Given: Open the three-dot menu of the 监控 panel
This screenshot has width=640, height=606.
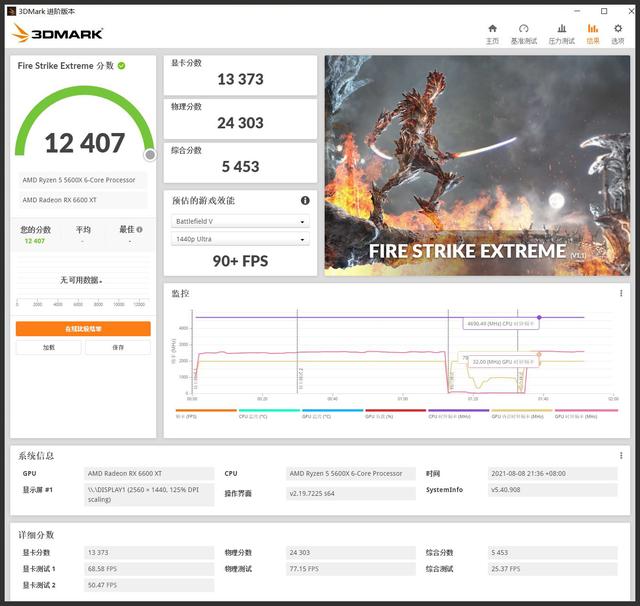Looking at the screenshot, I should click(x=621, y=293).
